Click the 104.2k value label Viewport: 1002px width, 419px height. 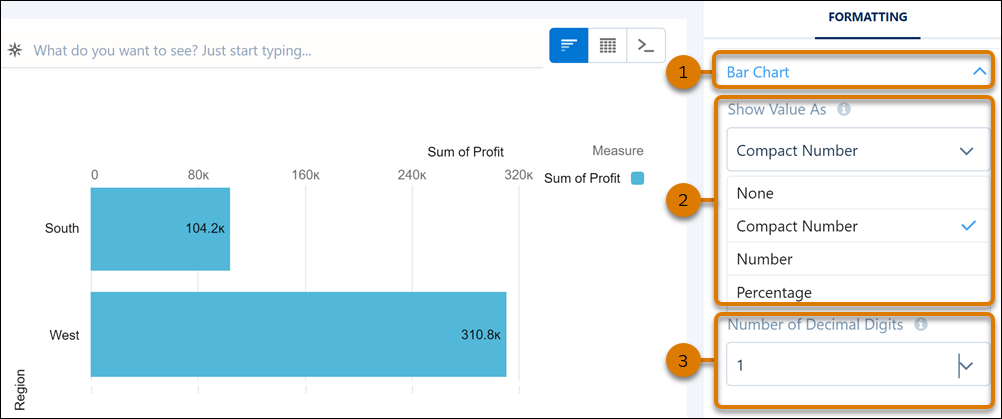coord(205,229)
